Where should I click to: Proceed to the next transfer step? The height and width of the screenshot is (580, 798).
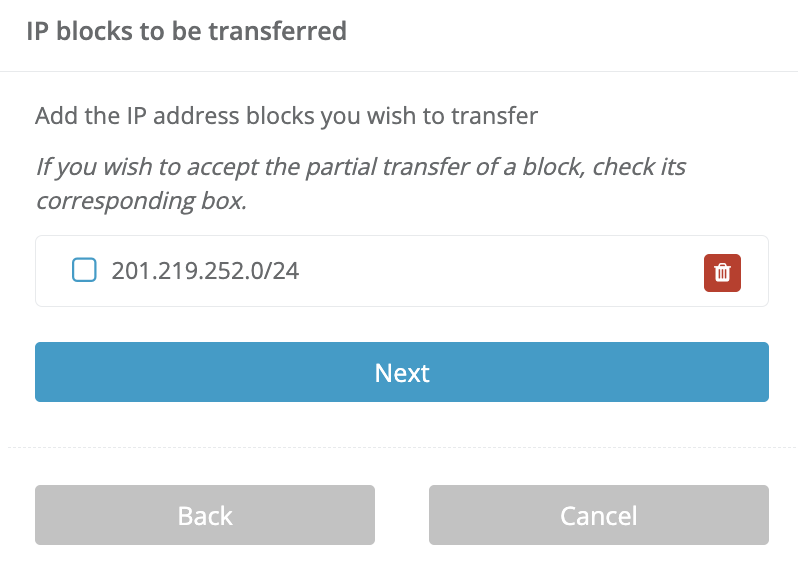coord(401,372)
